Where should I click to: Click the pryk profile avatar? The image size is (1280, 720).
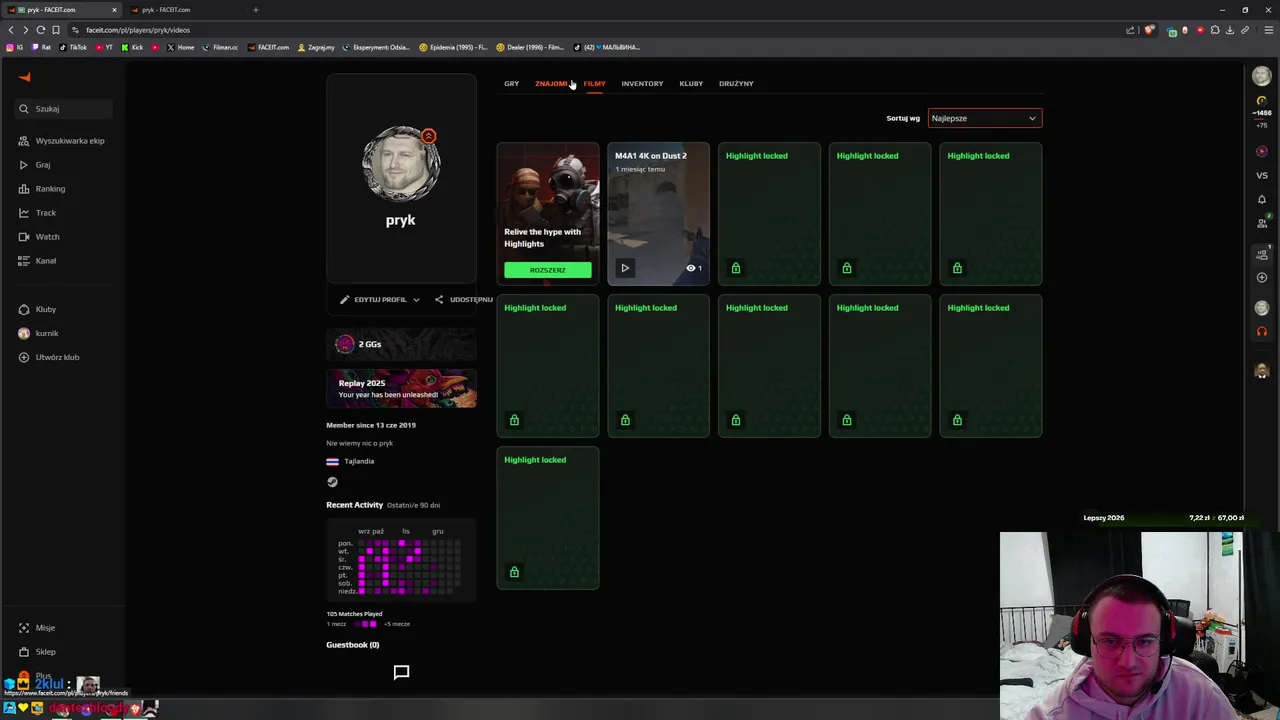[x=401, y=164]
